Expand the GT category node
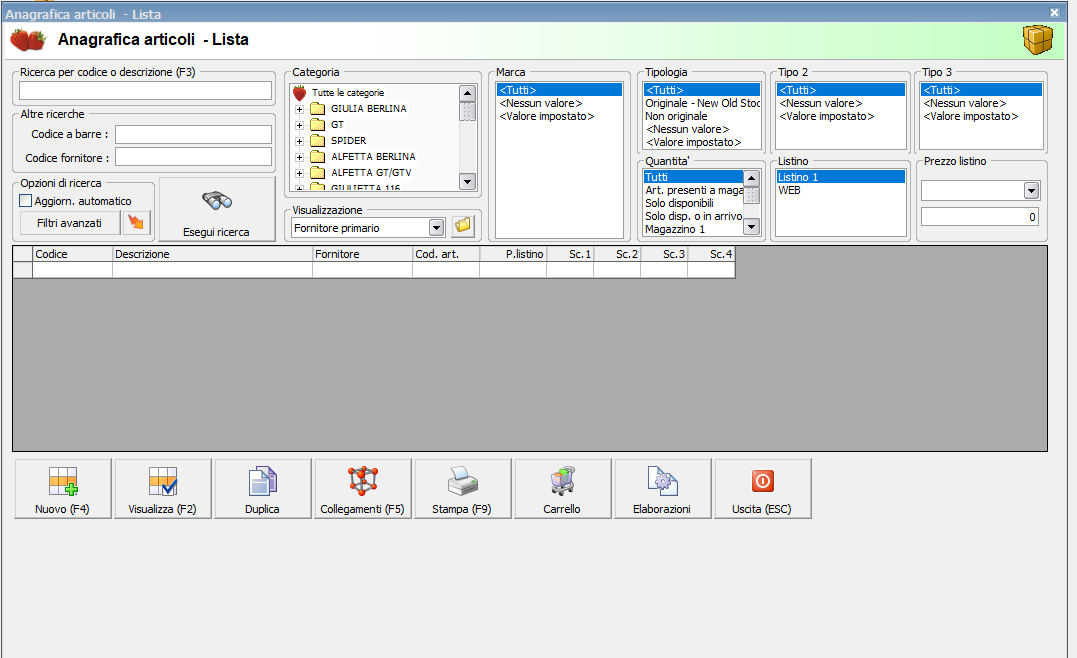Viewport: 1077px width, 658px height. [299, 125]
